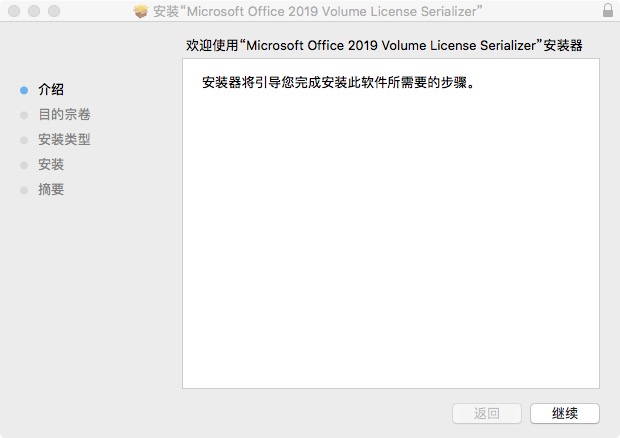Click the lock icon in title bar
Screen dimensions: 620x438
[608, 10]
